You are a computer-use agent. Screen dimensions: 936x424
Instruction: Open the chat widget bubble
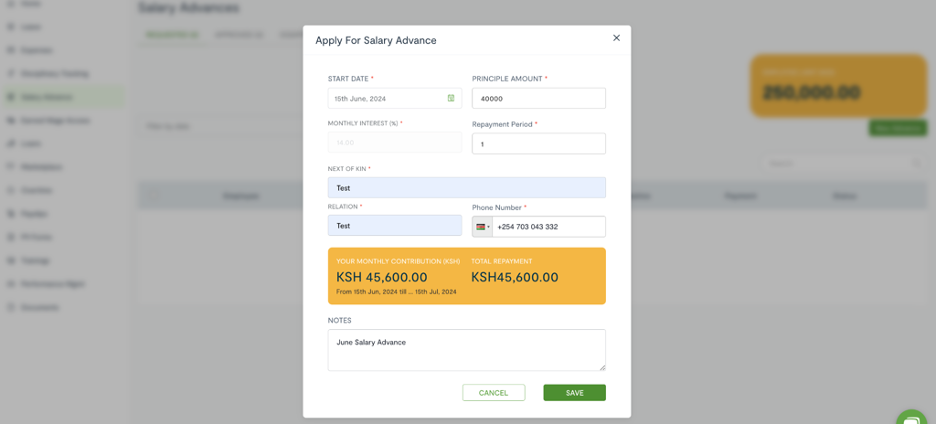click(911, 418)
